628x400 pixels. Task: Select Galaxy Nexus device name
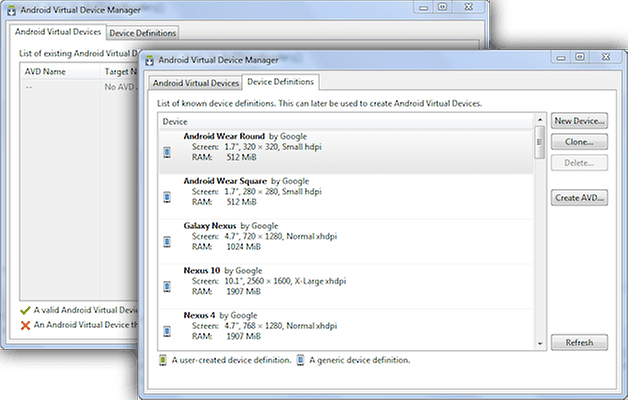coord(210,226)
